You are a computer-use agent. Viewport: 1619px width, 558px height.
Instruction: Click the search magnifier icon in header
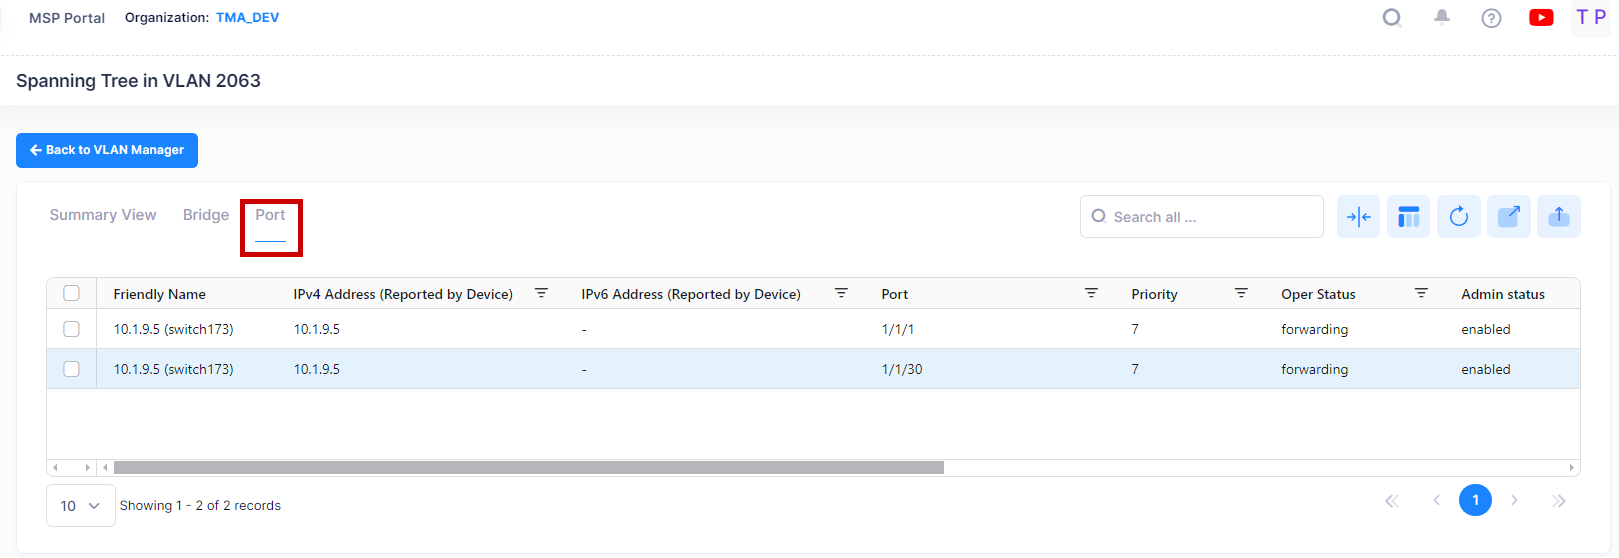coord(1391,18)
